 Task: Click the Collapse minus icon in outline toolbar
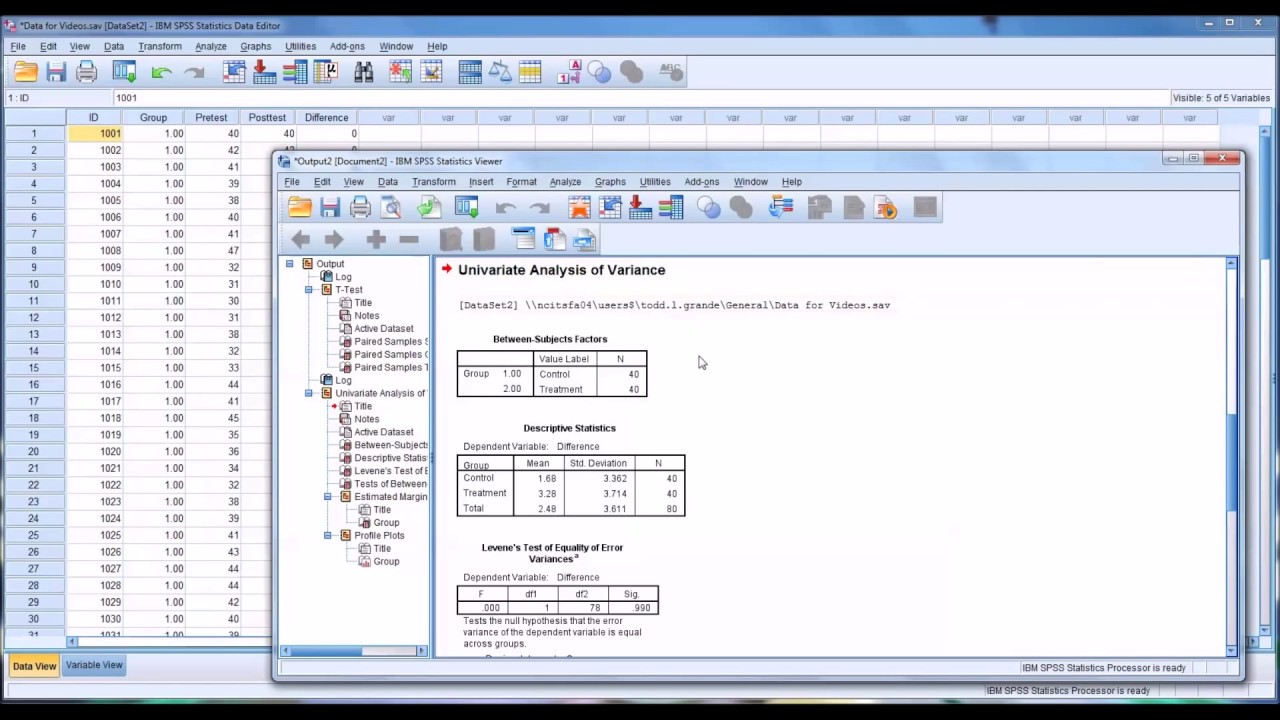(x=408, y=239)
